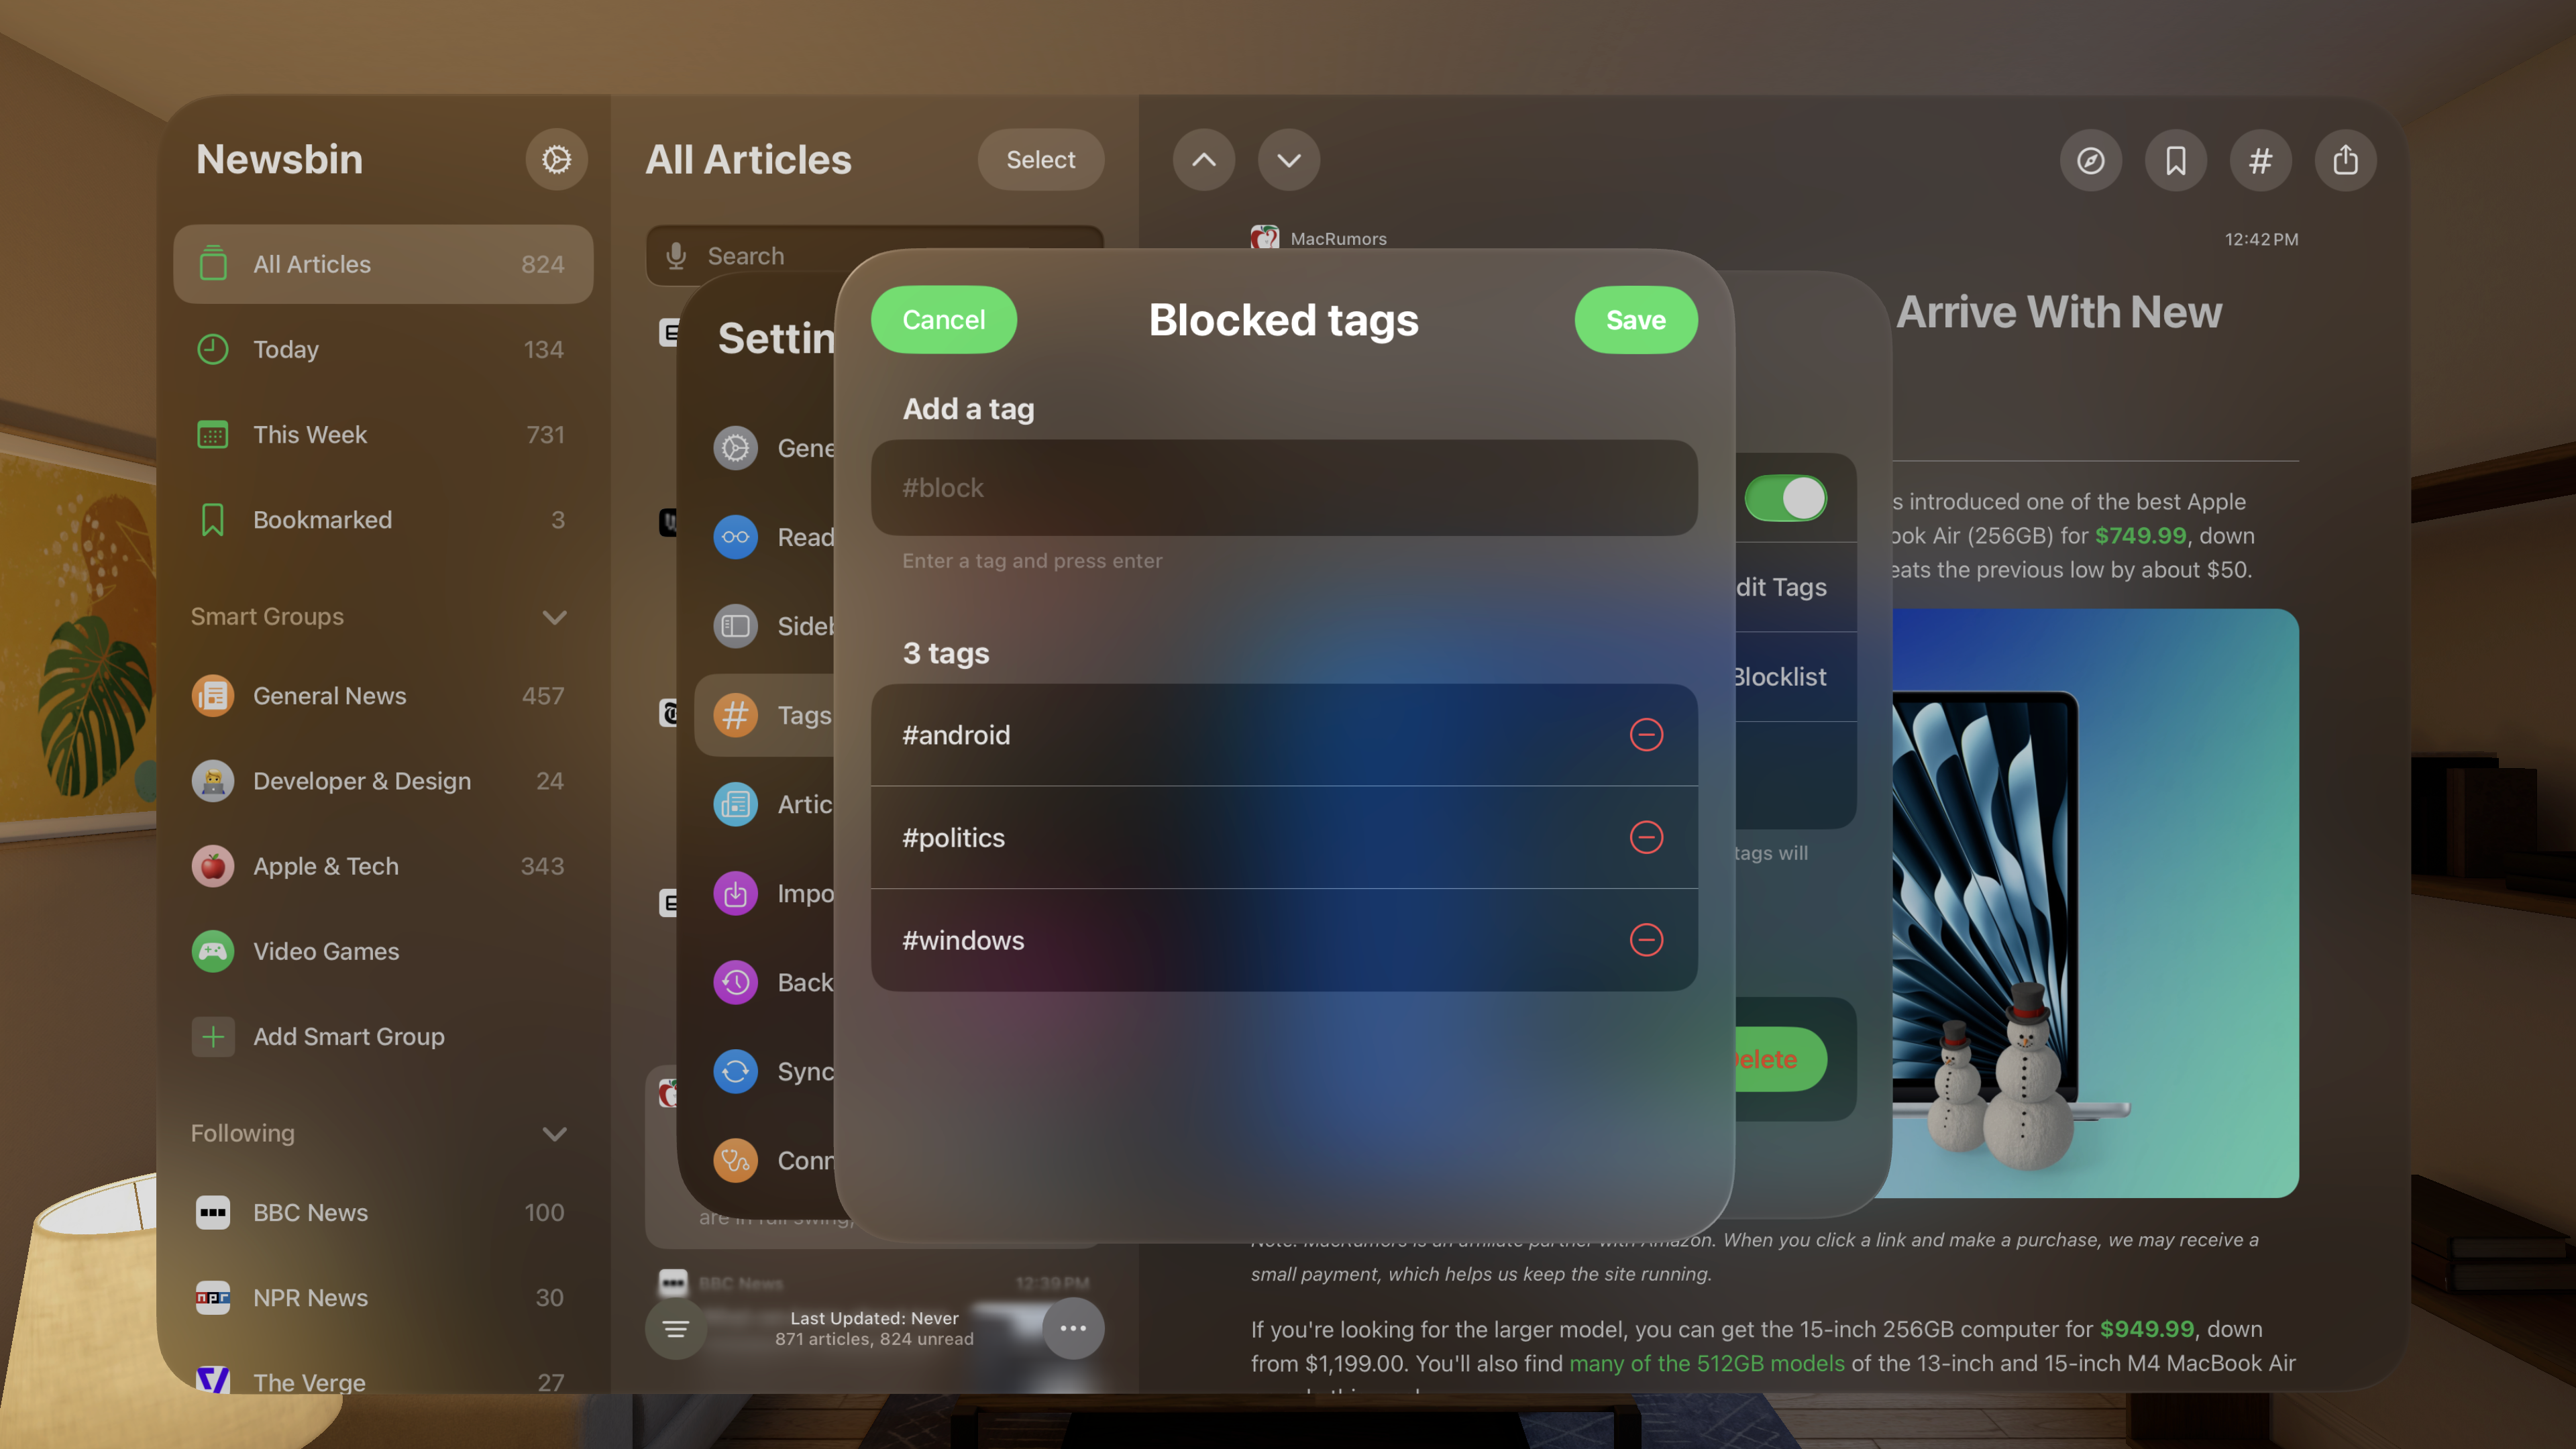This screenshot has width=2576, height=1449.
Task: Tap the search microphone icon
Action: coord(676,256)
